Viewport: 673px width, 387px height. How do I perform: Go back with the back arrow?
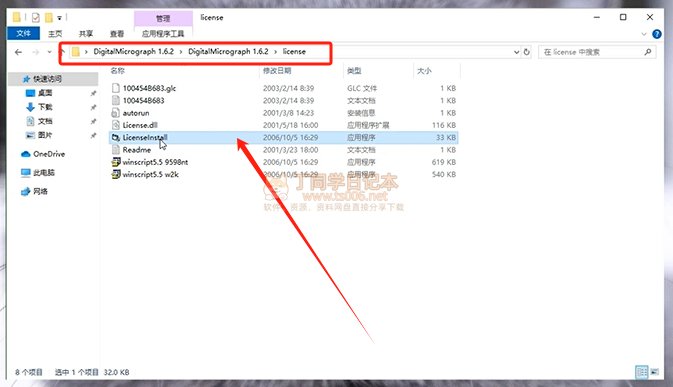(18, 52)
